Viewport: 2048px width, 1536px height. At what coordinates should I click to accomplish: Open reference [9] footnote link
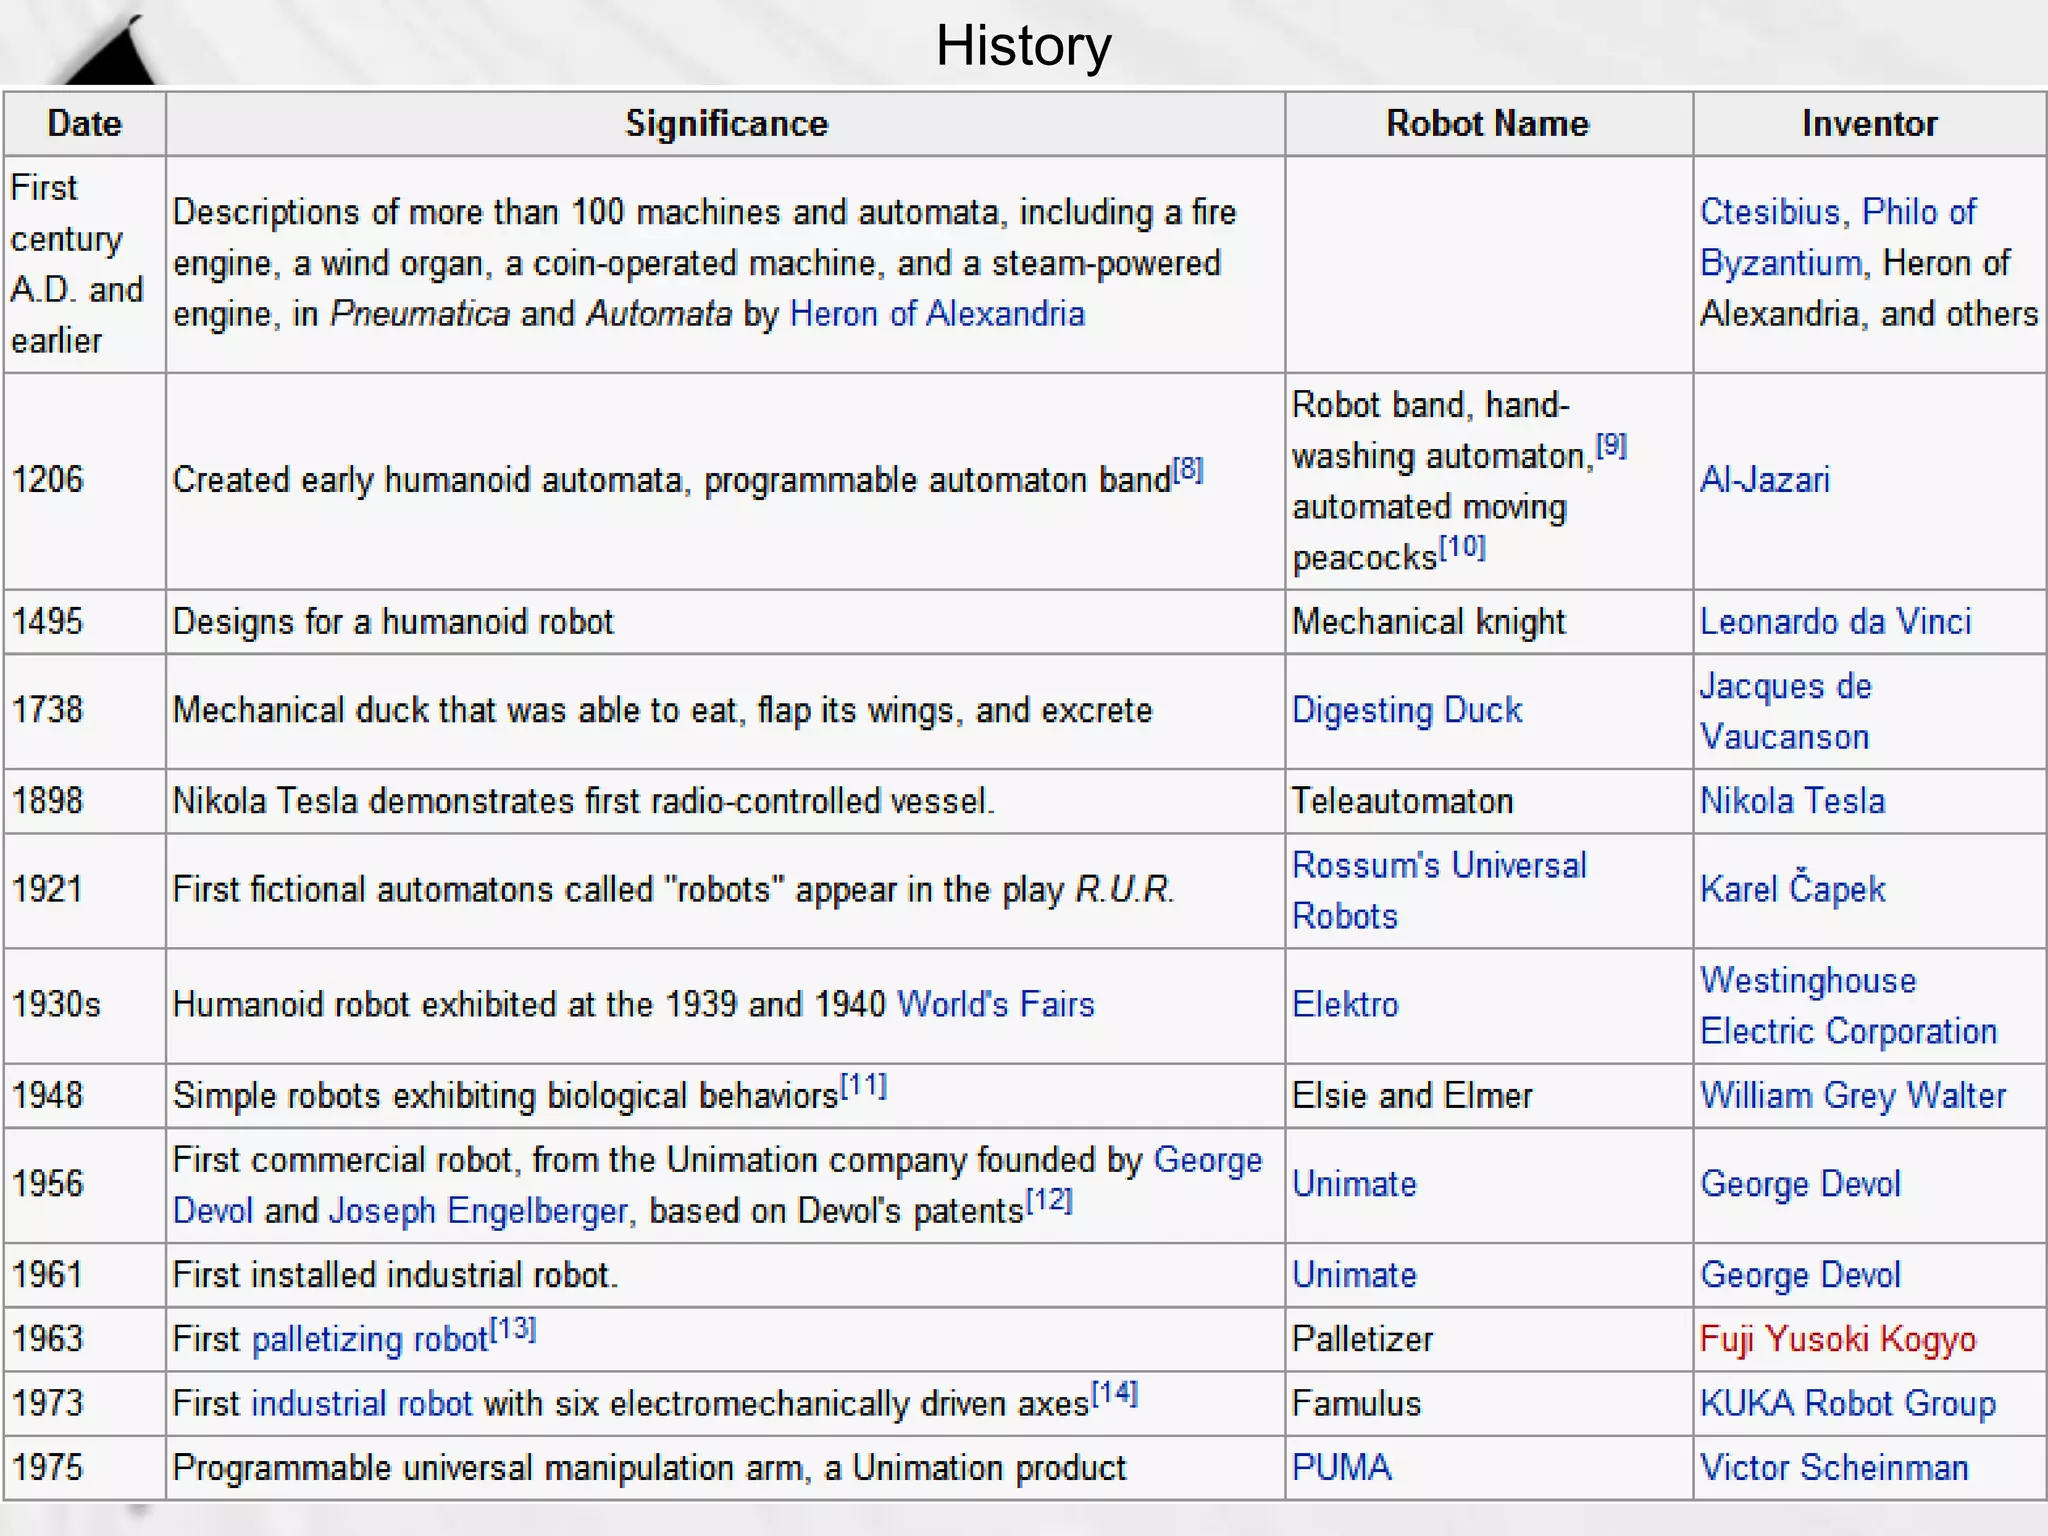tap(1611, 444)
